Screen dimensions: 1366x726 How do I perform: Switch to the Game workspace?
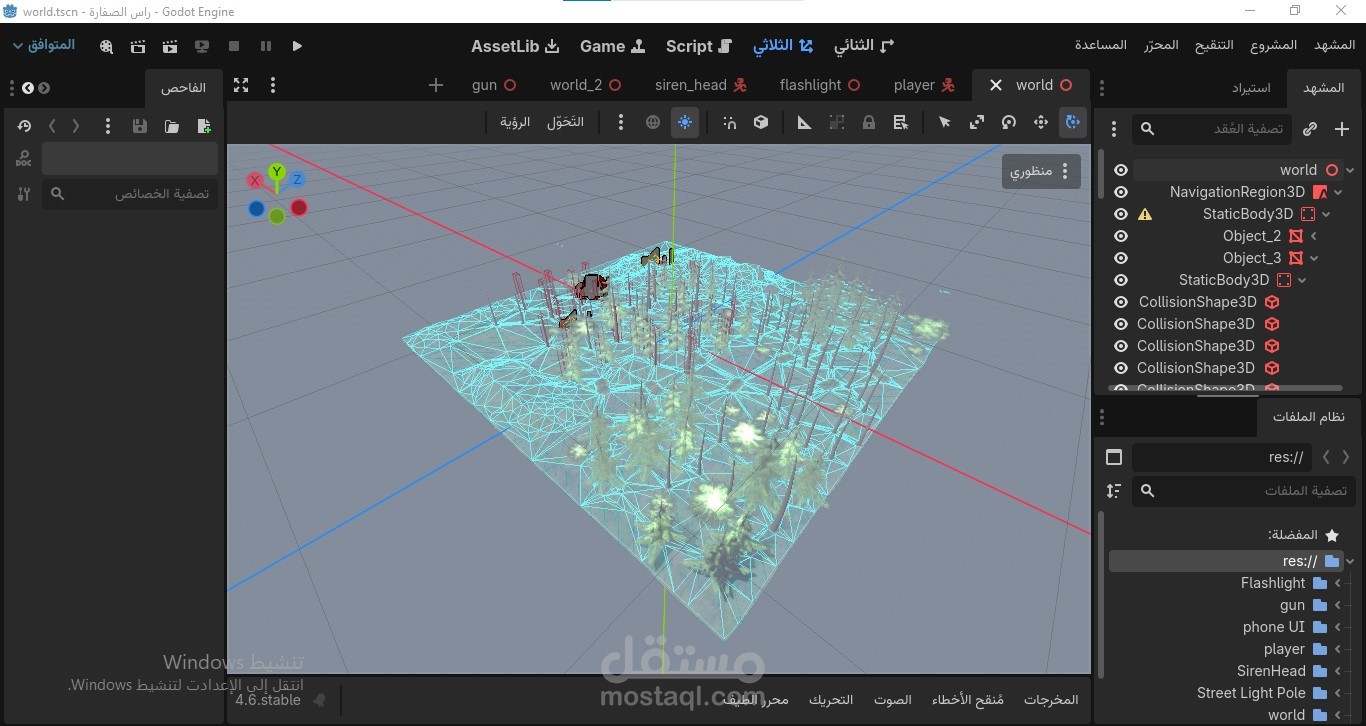(613, 46)
